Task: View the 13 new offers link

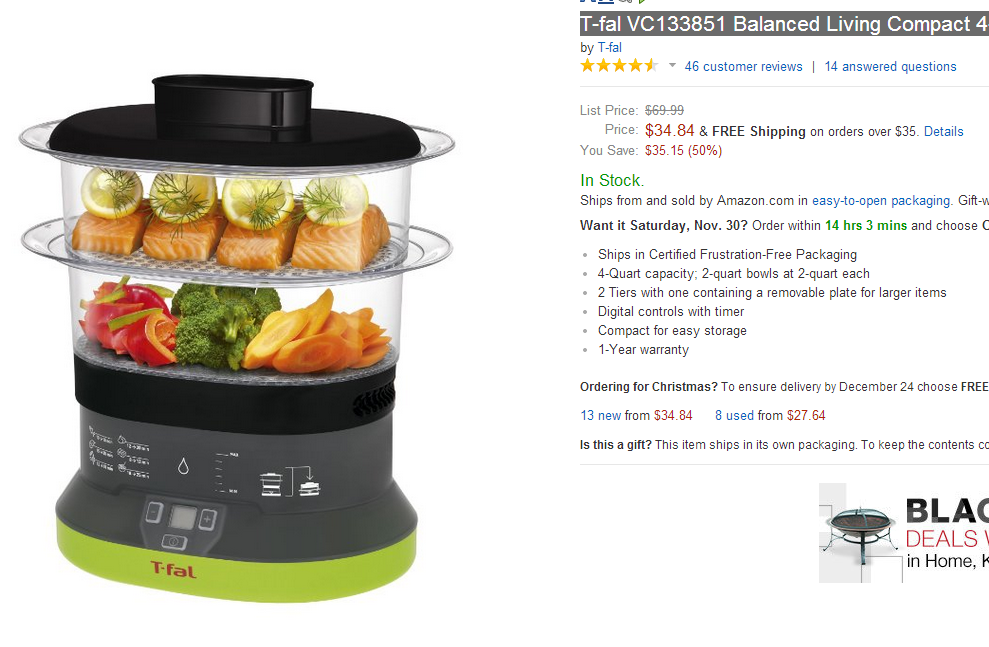Action: pos(601,416)
